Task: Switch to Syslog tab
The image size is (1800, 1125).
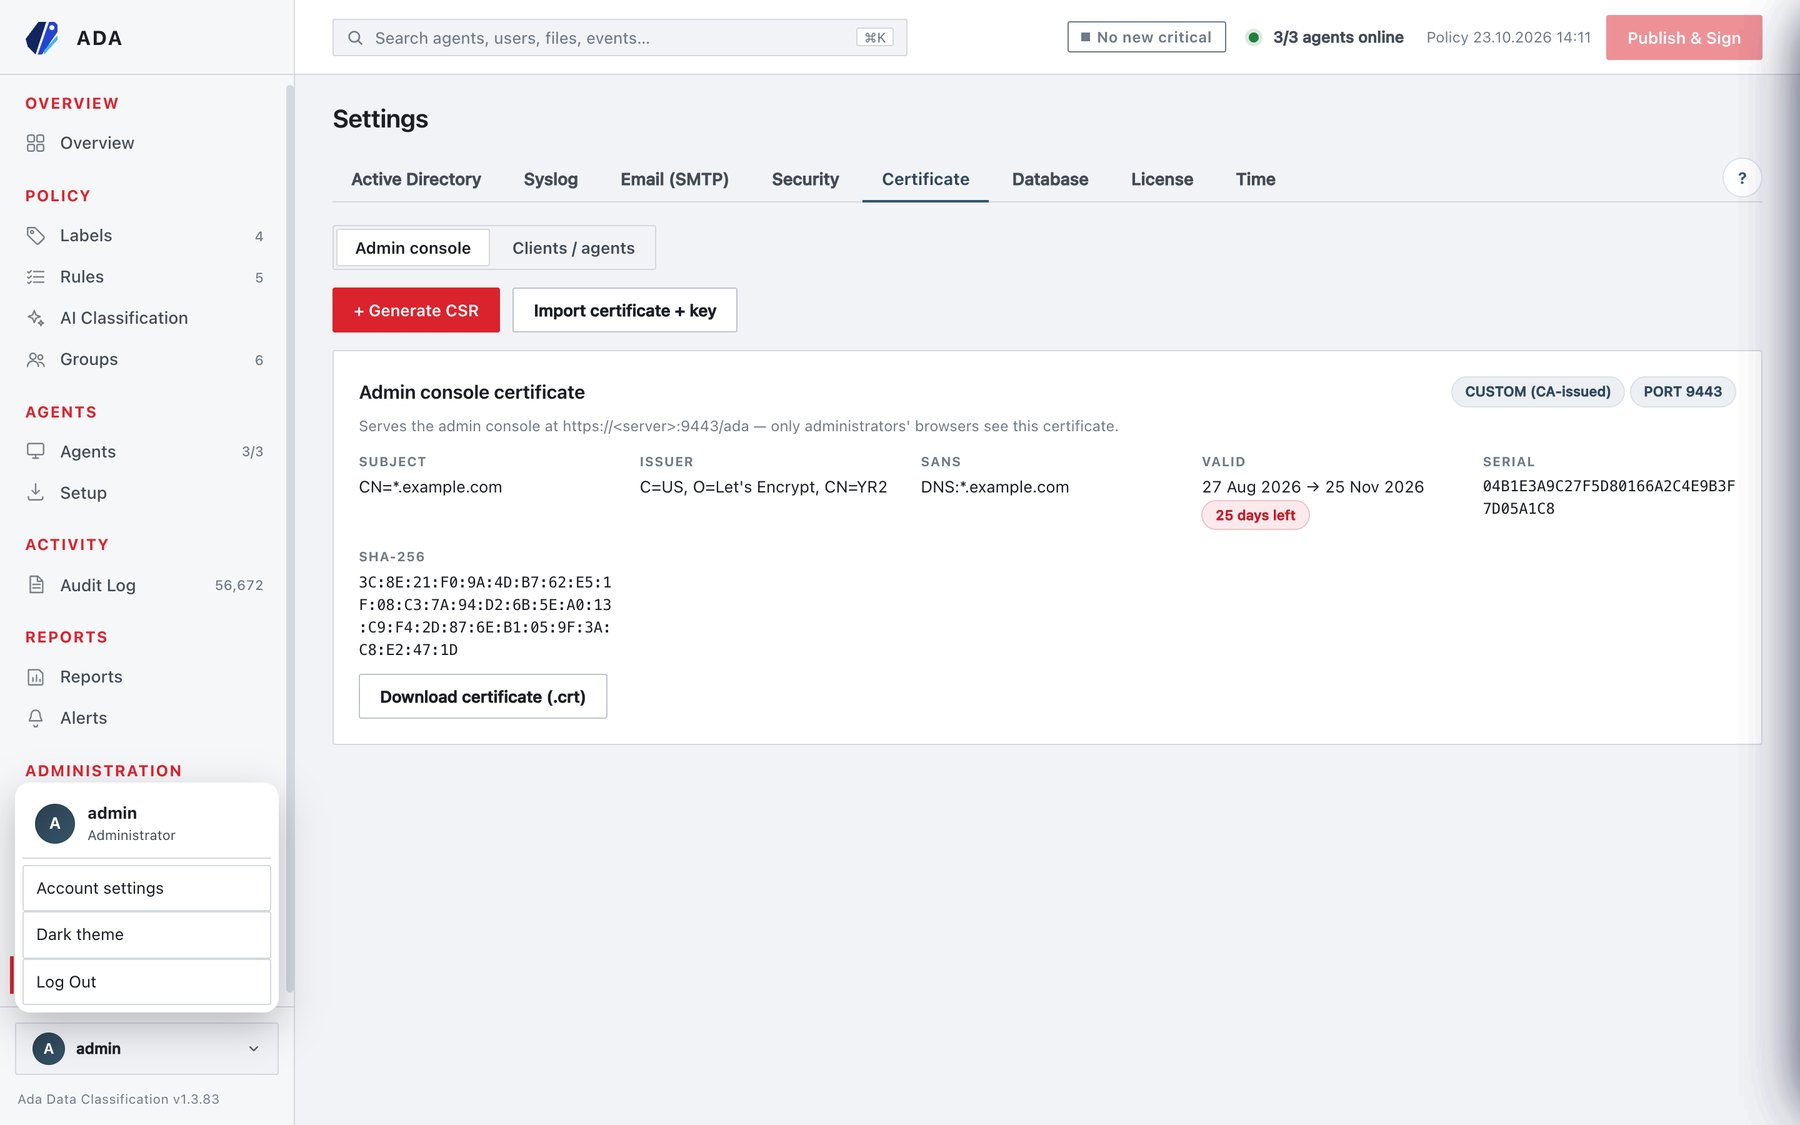Action: pos(551,179)
